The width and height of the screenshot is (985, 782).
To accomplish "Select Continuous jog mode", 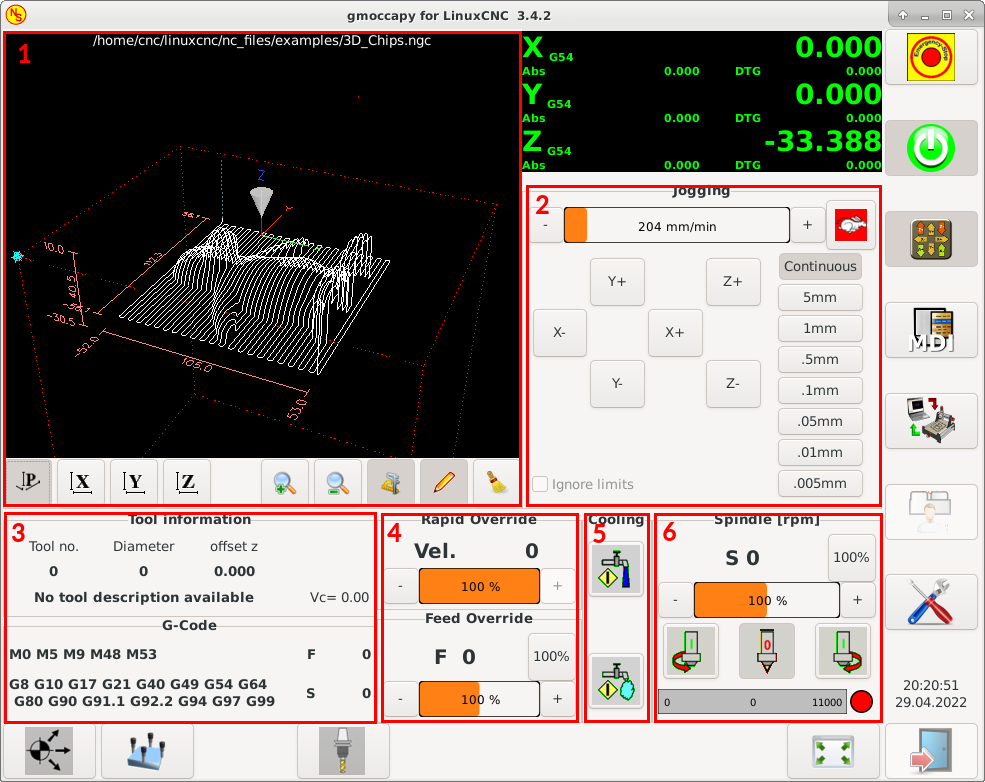I will pos(820,267).
